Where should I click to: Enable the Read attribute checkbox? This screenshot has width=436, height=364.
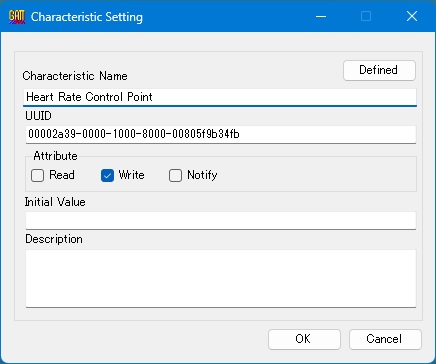[37, 175]
